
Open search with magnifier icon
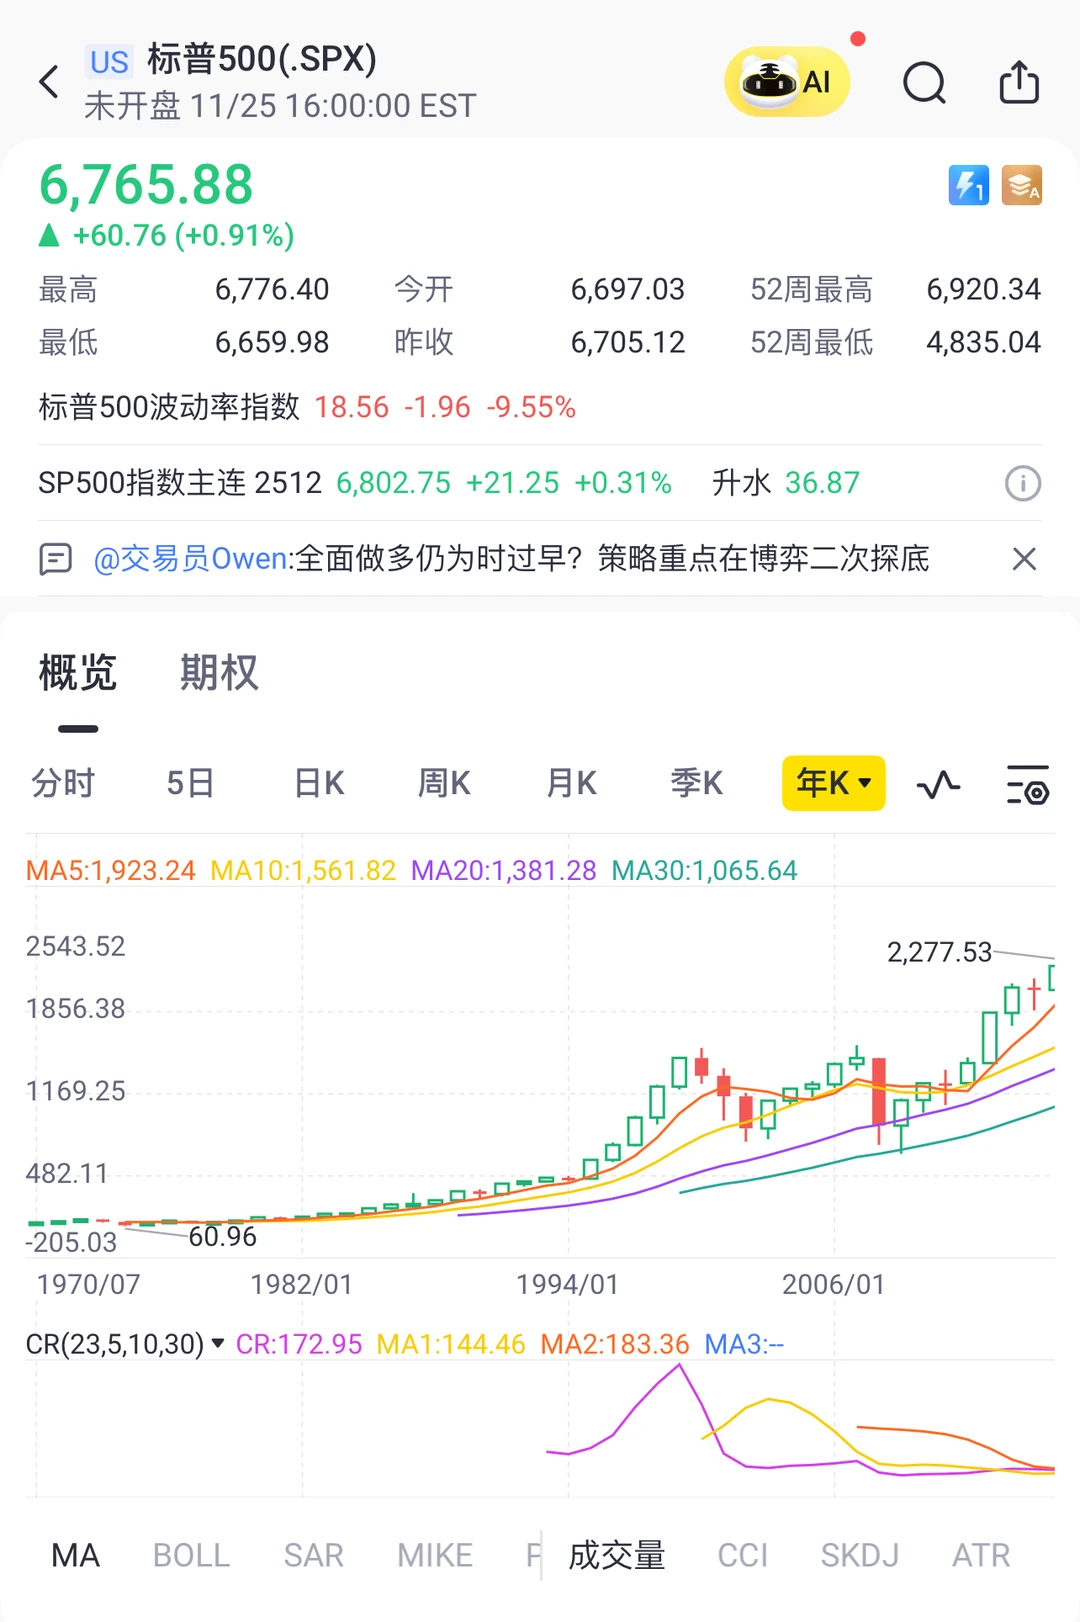pos(924,82)
